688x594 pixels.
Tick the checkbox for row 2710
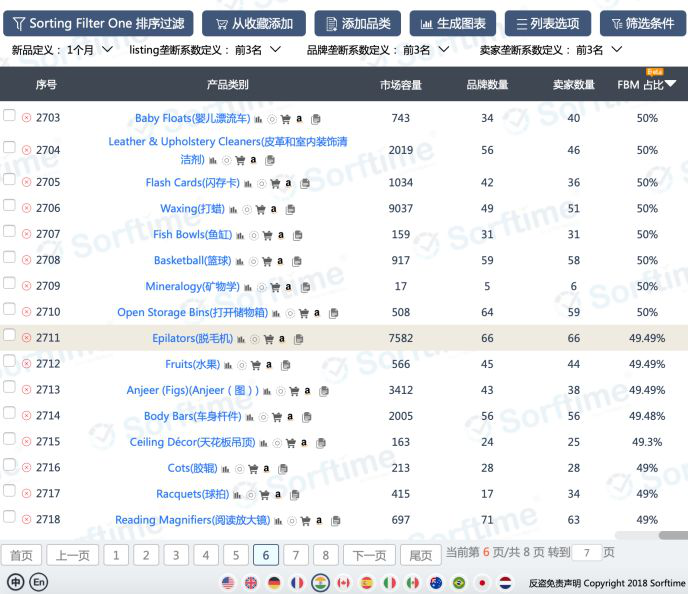[9, 308]
